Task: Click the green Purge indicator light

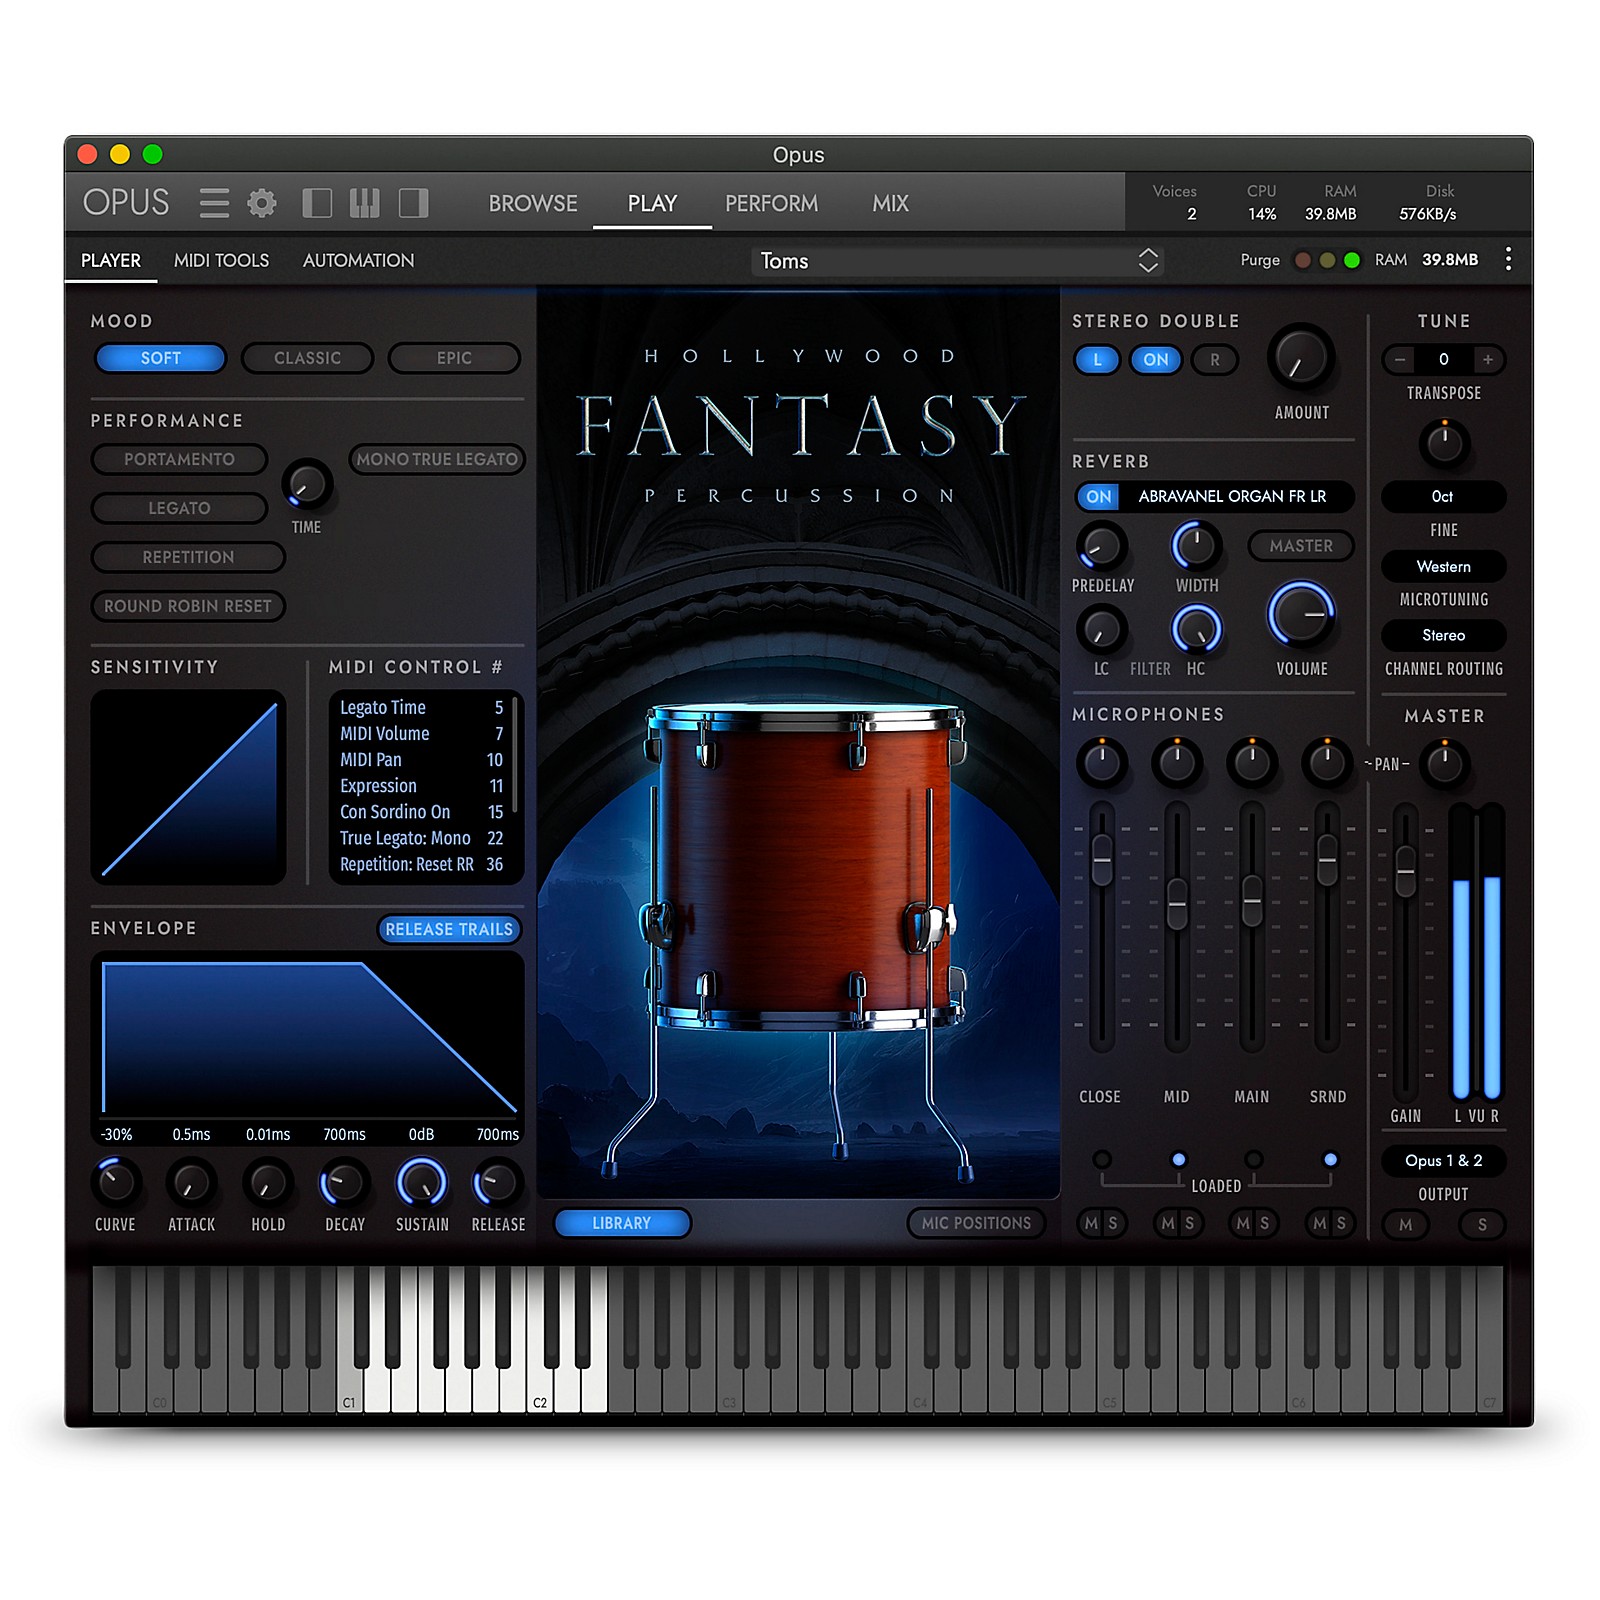Action: point(1352,260)
